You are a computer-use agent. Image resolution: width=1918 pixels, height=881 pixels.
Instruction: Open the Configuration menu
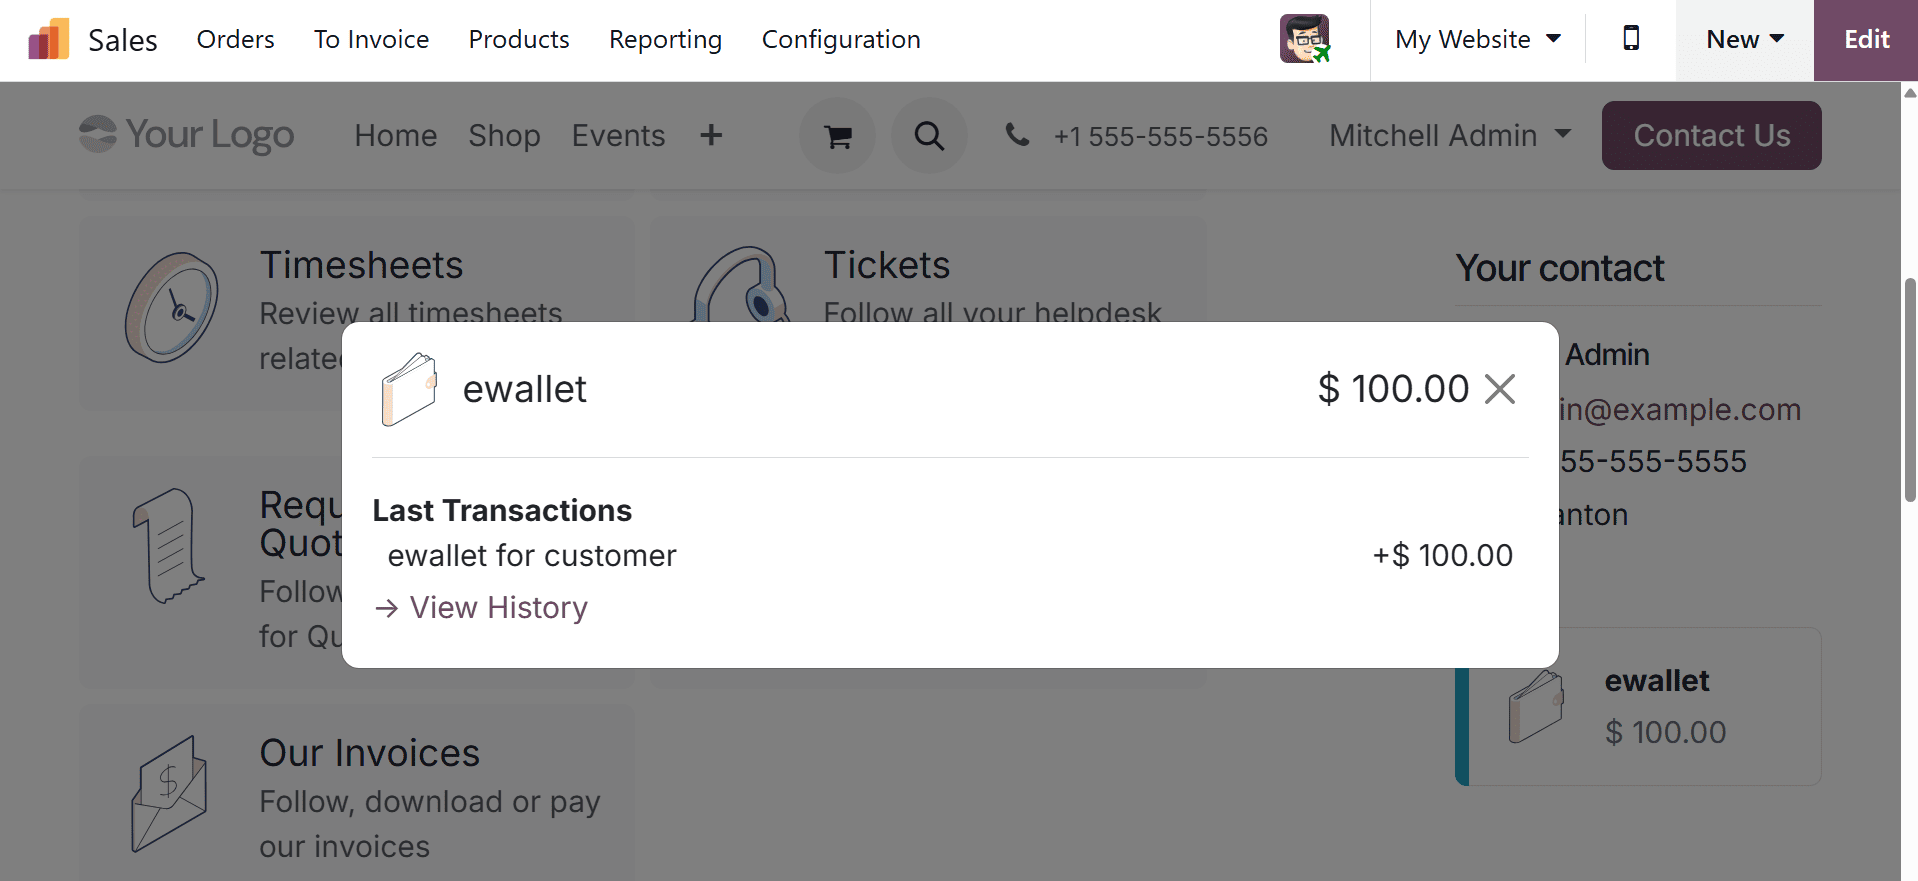tap(841, 39)
